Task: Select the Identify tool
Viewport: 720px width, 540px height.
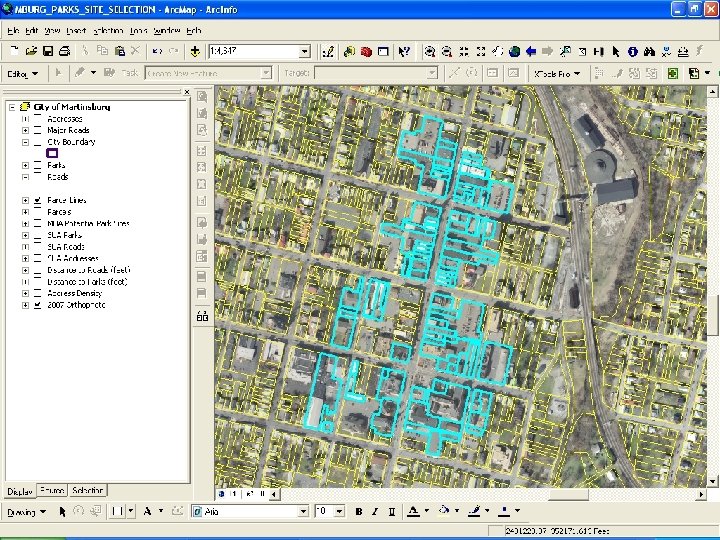Action: click(633, 51)
